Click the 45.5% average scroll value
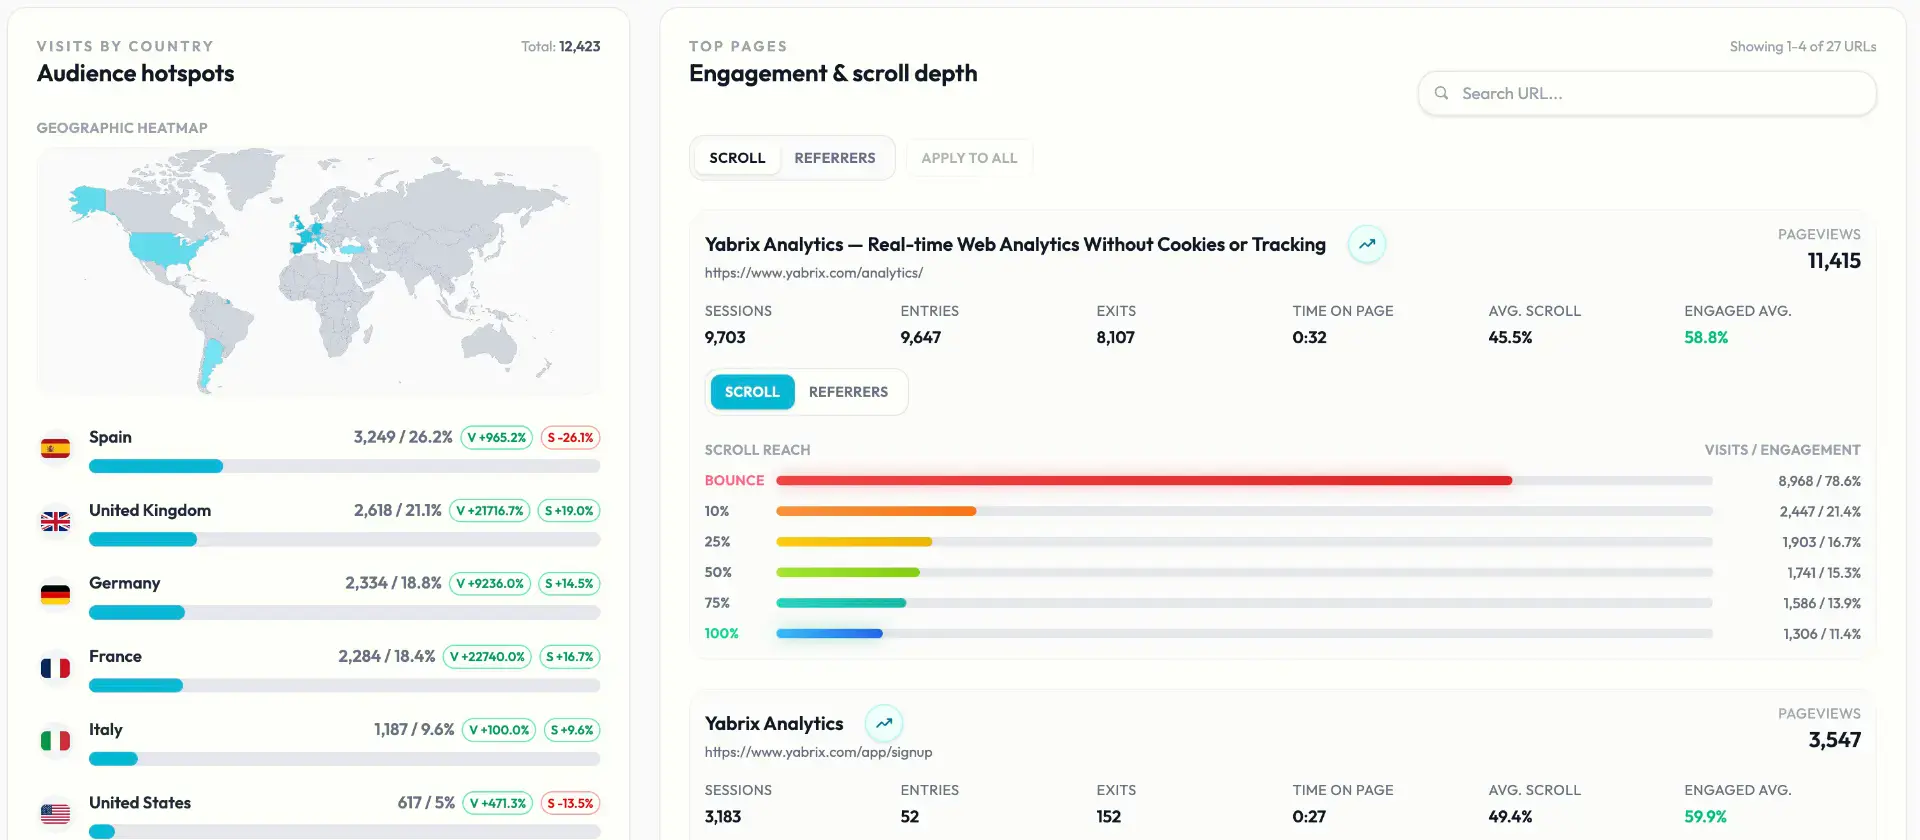Viewport: 1920px width, 840px height. click(1510, 338)
